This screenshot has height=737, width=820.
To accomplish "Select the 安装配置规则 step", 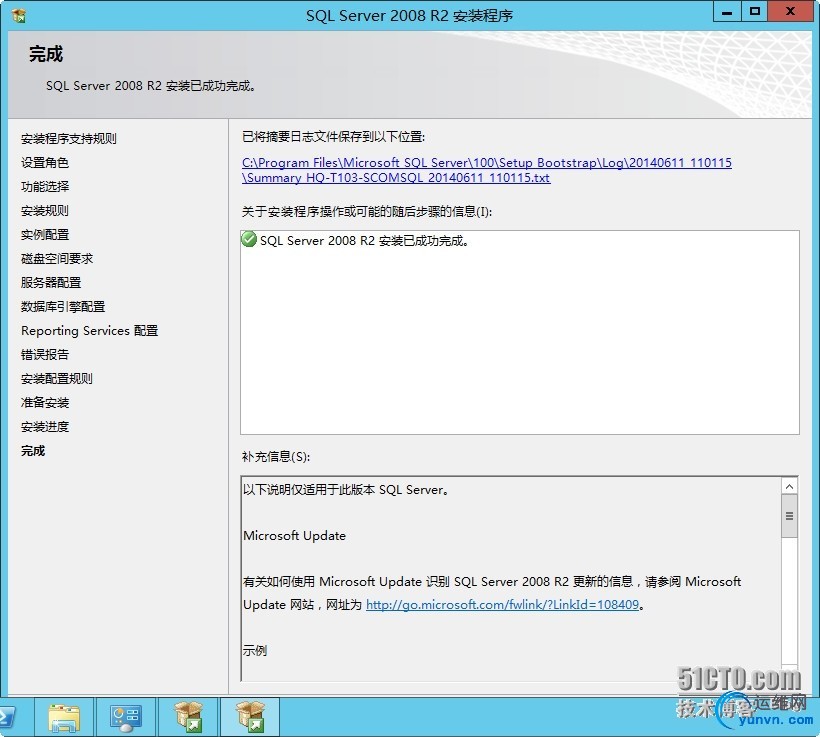I will 57,379.
